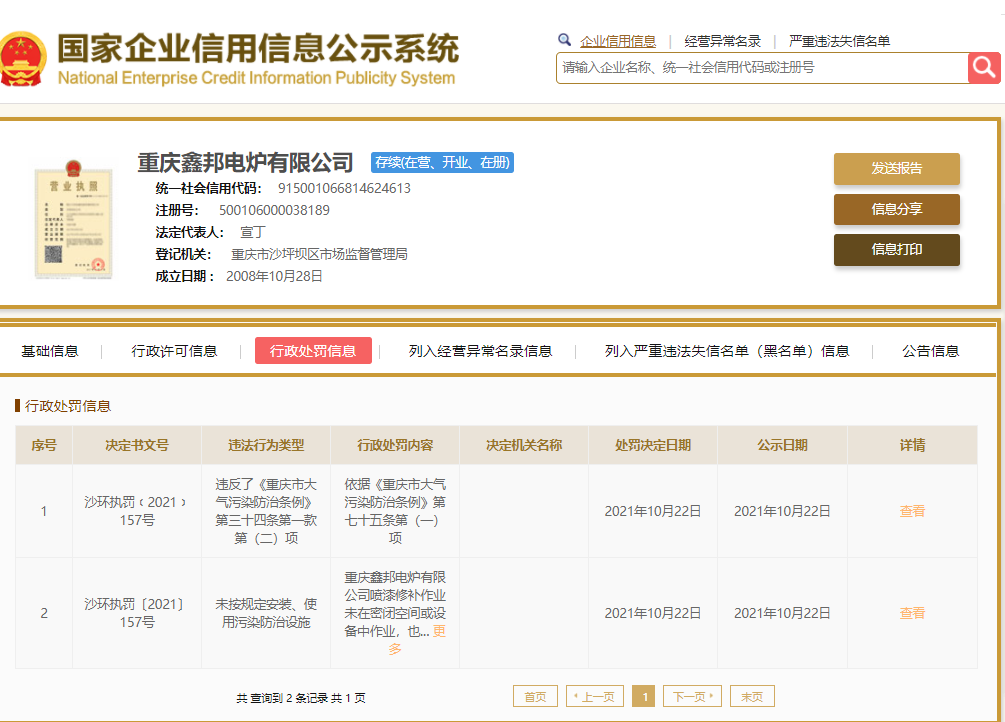1005x722 pixels.
Task: Switch to the 基础信息 tab
Action: [49, 351]
